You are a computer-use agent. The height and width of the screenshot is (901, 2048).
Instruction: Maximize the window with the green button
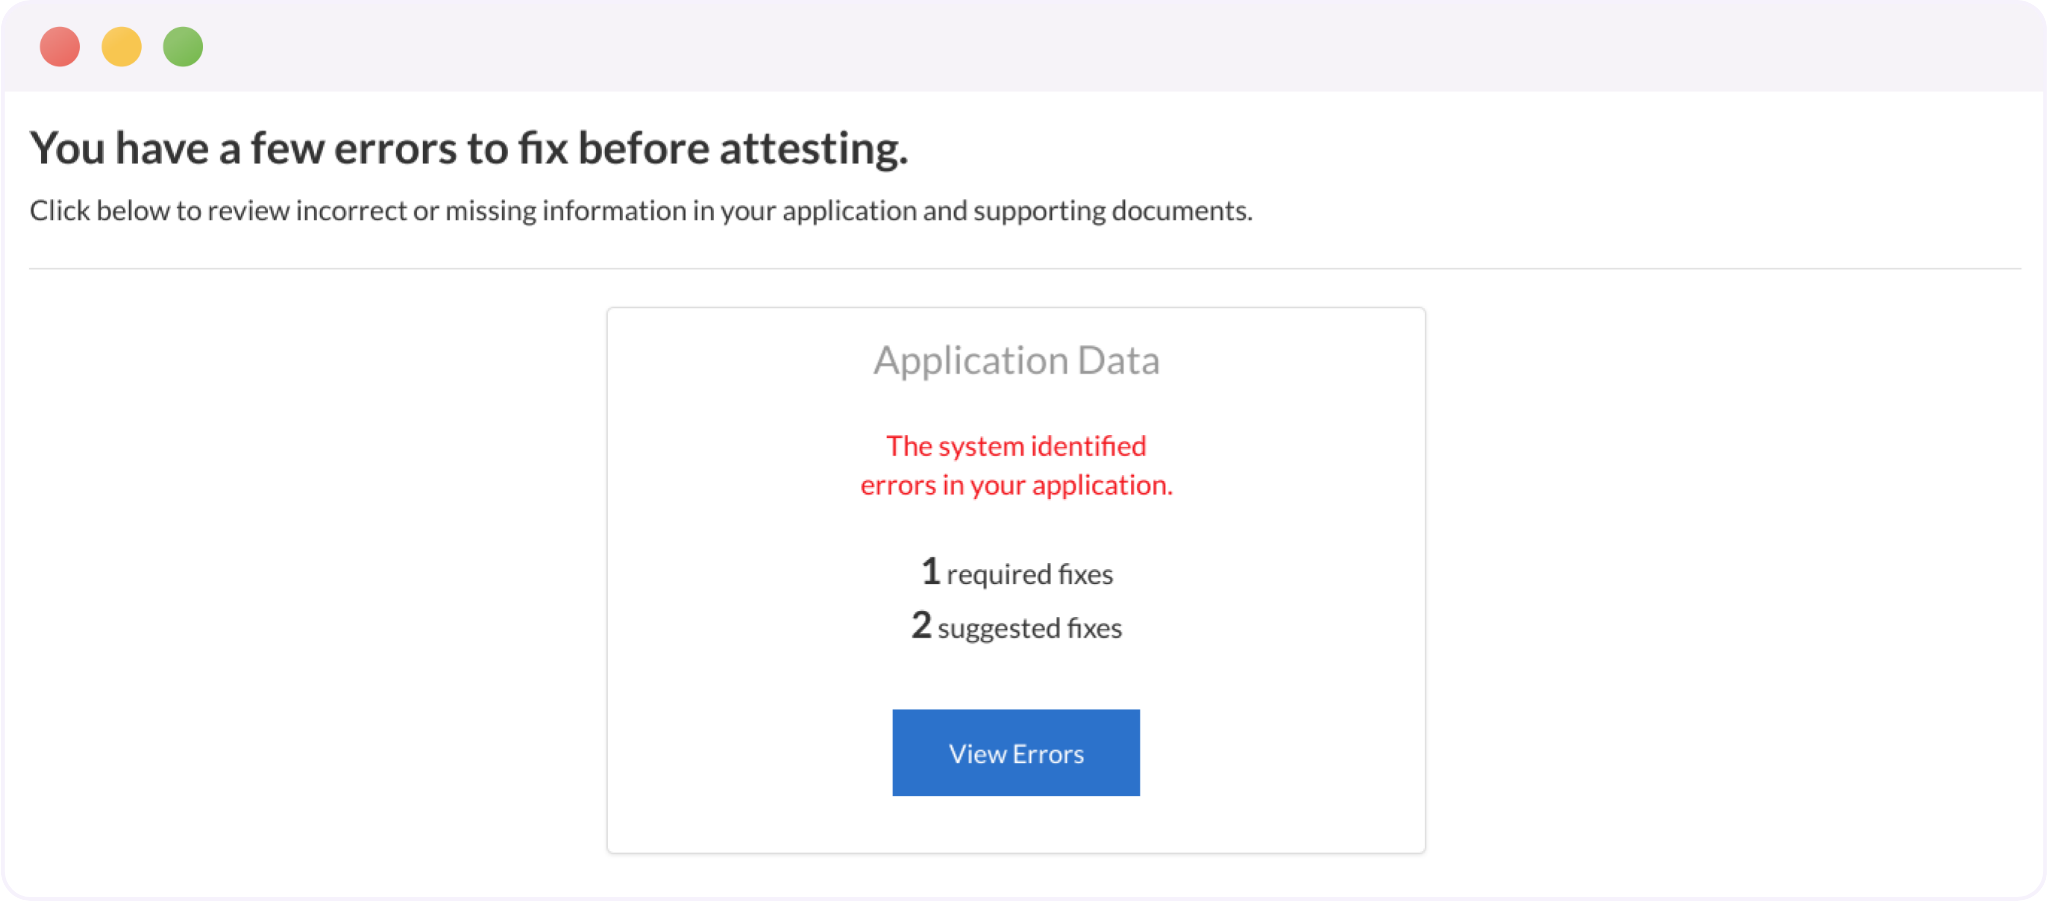[x=183, y=47]
